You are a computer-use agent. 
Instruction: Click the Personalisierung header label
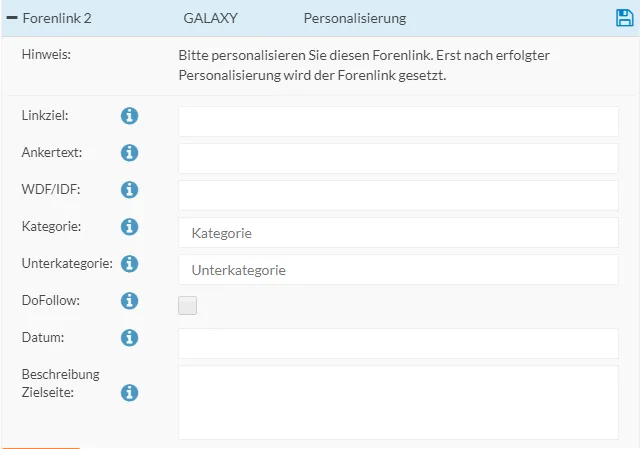[x=355, y=18]
